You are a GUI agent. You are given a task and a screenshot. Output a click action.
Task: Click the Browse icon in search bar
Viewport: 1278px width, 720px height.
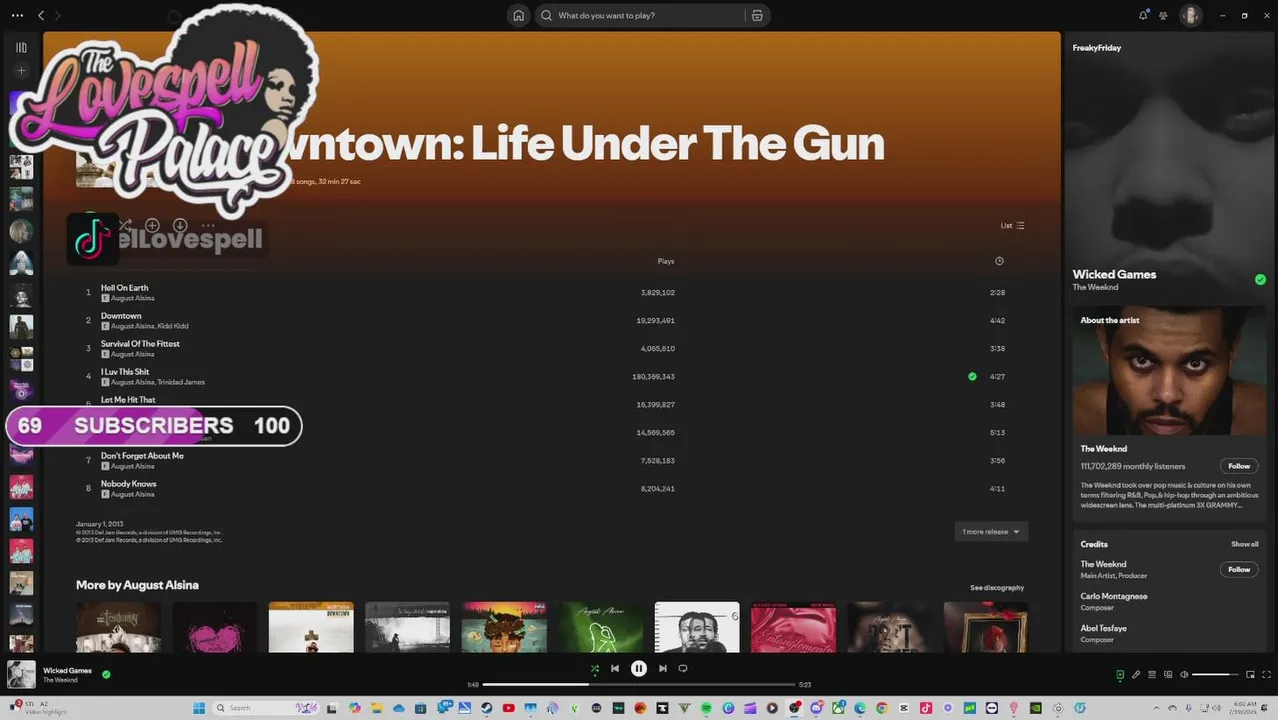coord(757,15)
